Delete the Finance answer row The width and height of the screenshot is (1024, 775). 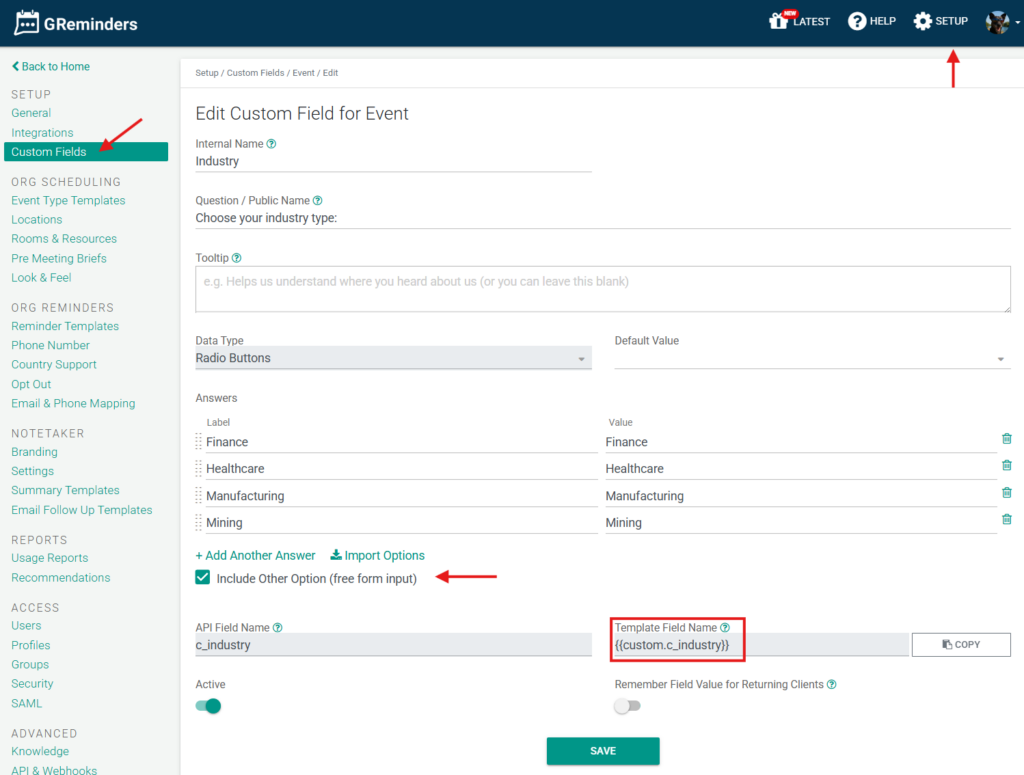[x=1006, y=438]
